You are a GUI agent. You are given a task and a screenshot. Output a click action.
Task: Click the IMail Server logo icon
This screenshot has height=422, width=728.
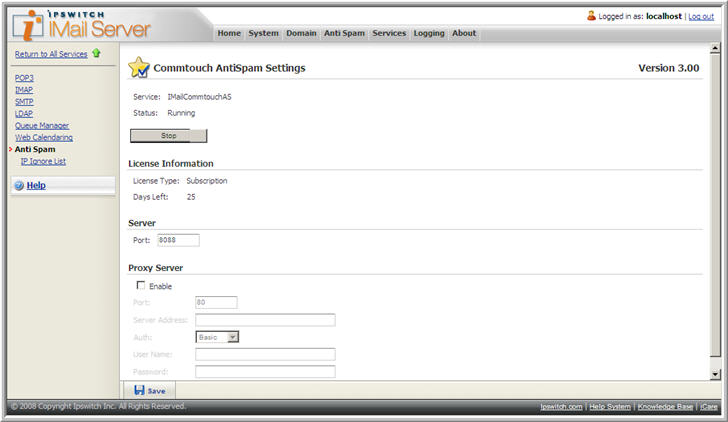pyautogui.click(x=28, y=25)
